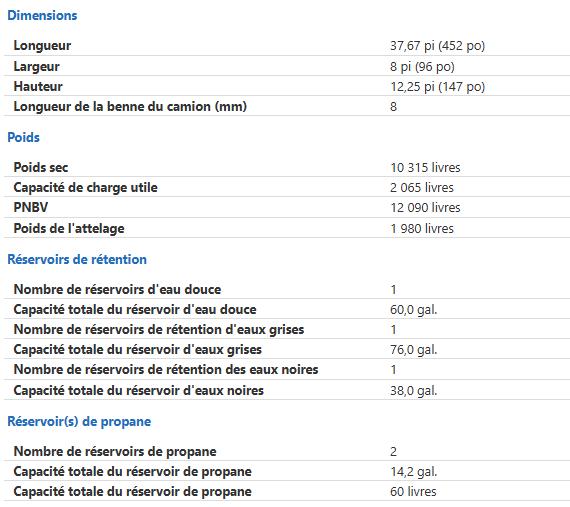This screenshot has height=507, width=570.
Task: Select the Poids de l'attelage value
Action: (422, 229)
